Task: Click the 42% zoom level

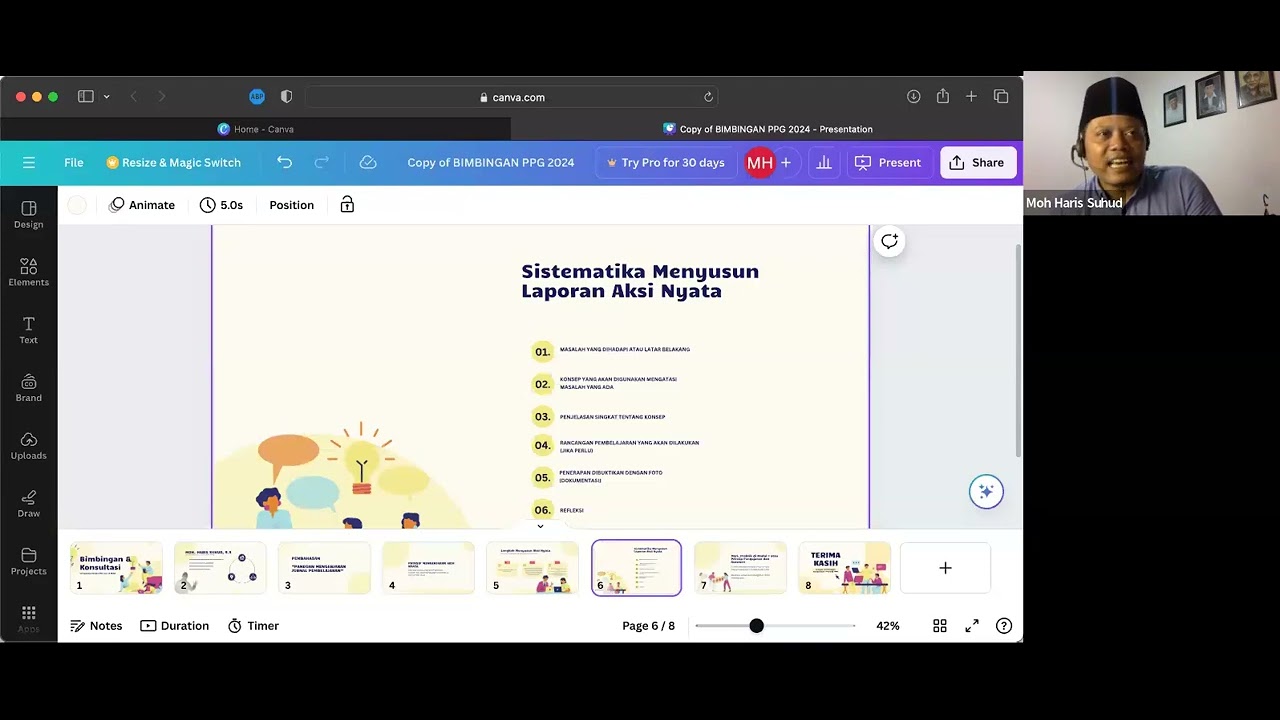Action: 888,626
